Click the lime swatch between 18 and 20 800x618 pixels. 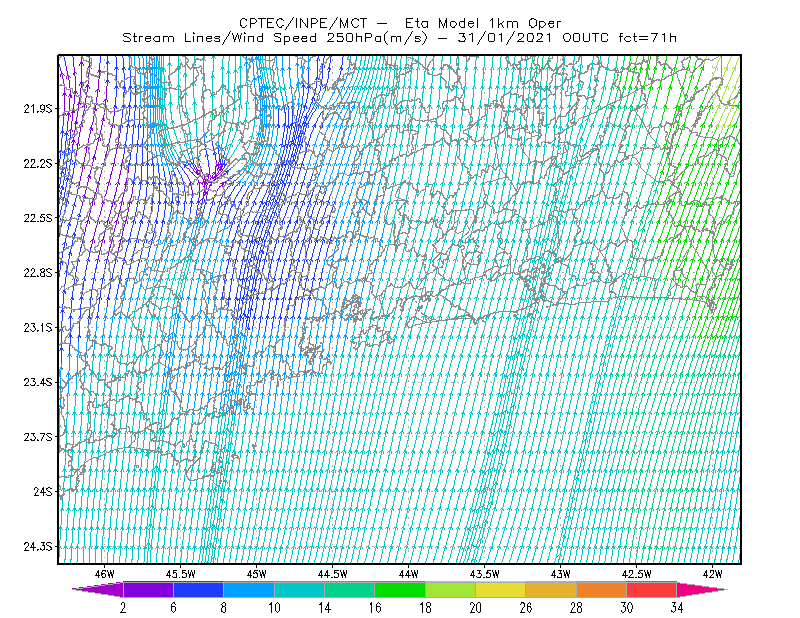[451, 589]
